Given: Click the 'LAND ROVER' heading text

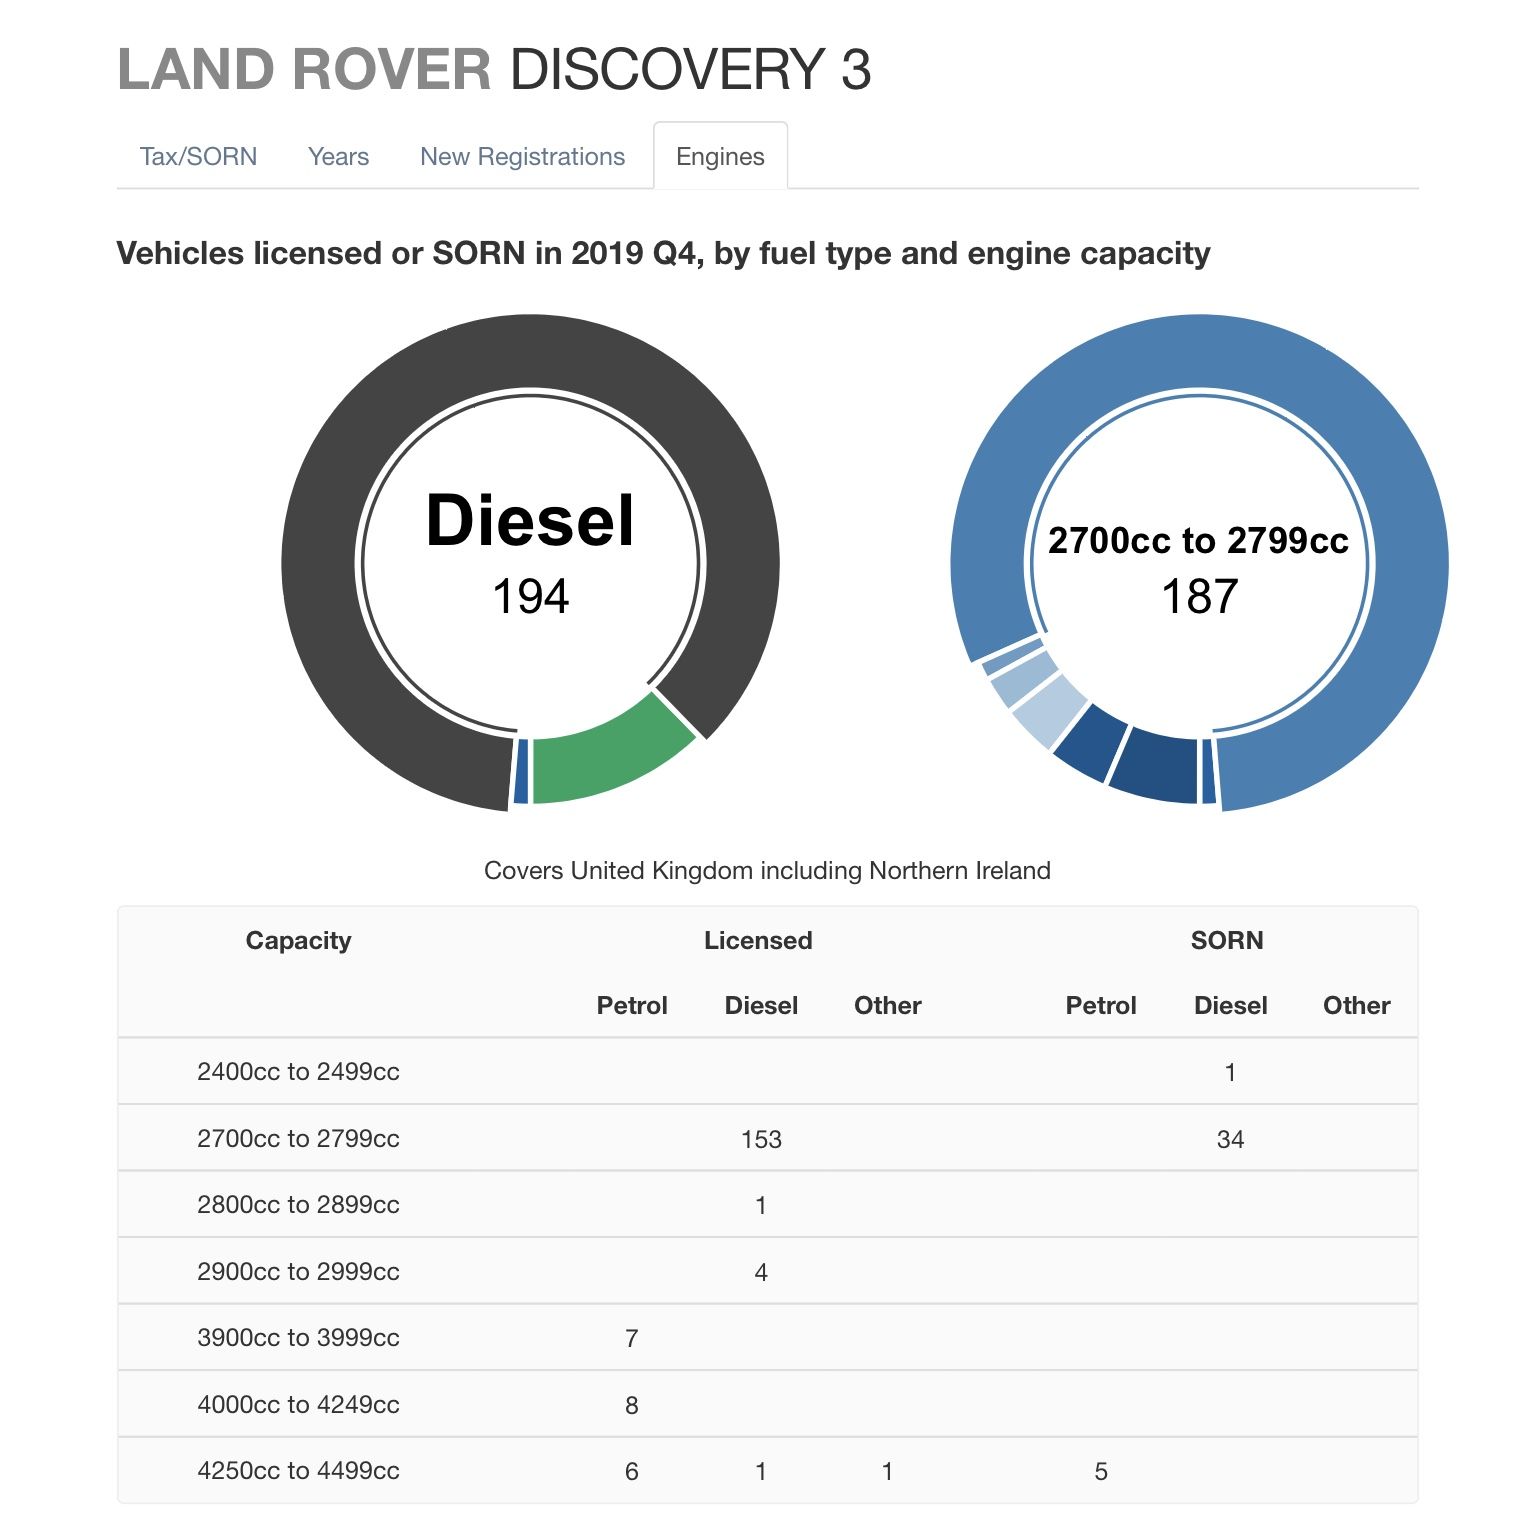Looking at the screenshot, I should [x=304, y=69].
